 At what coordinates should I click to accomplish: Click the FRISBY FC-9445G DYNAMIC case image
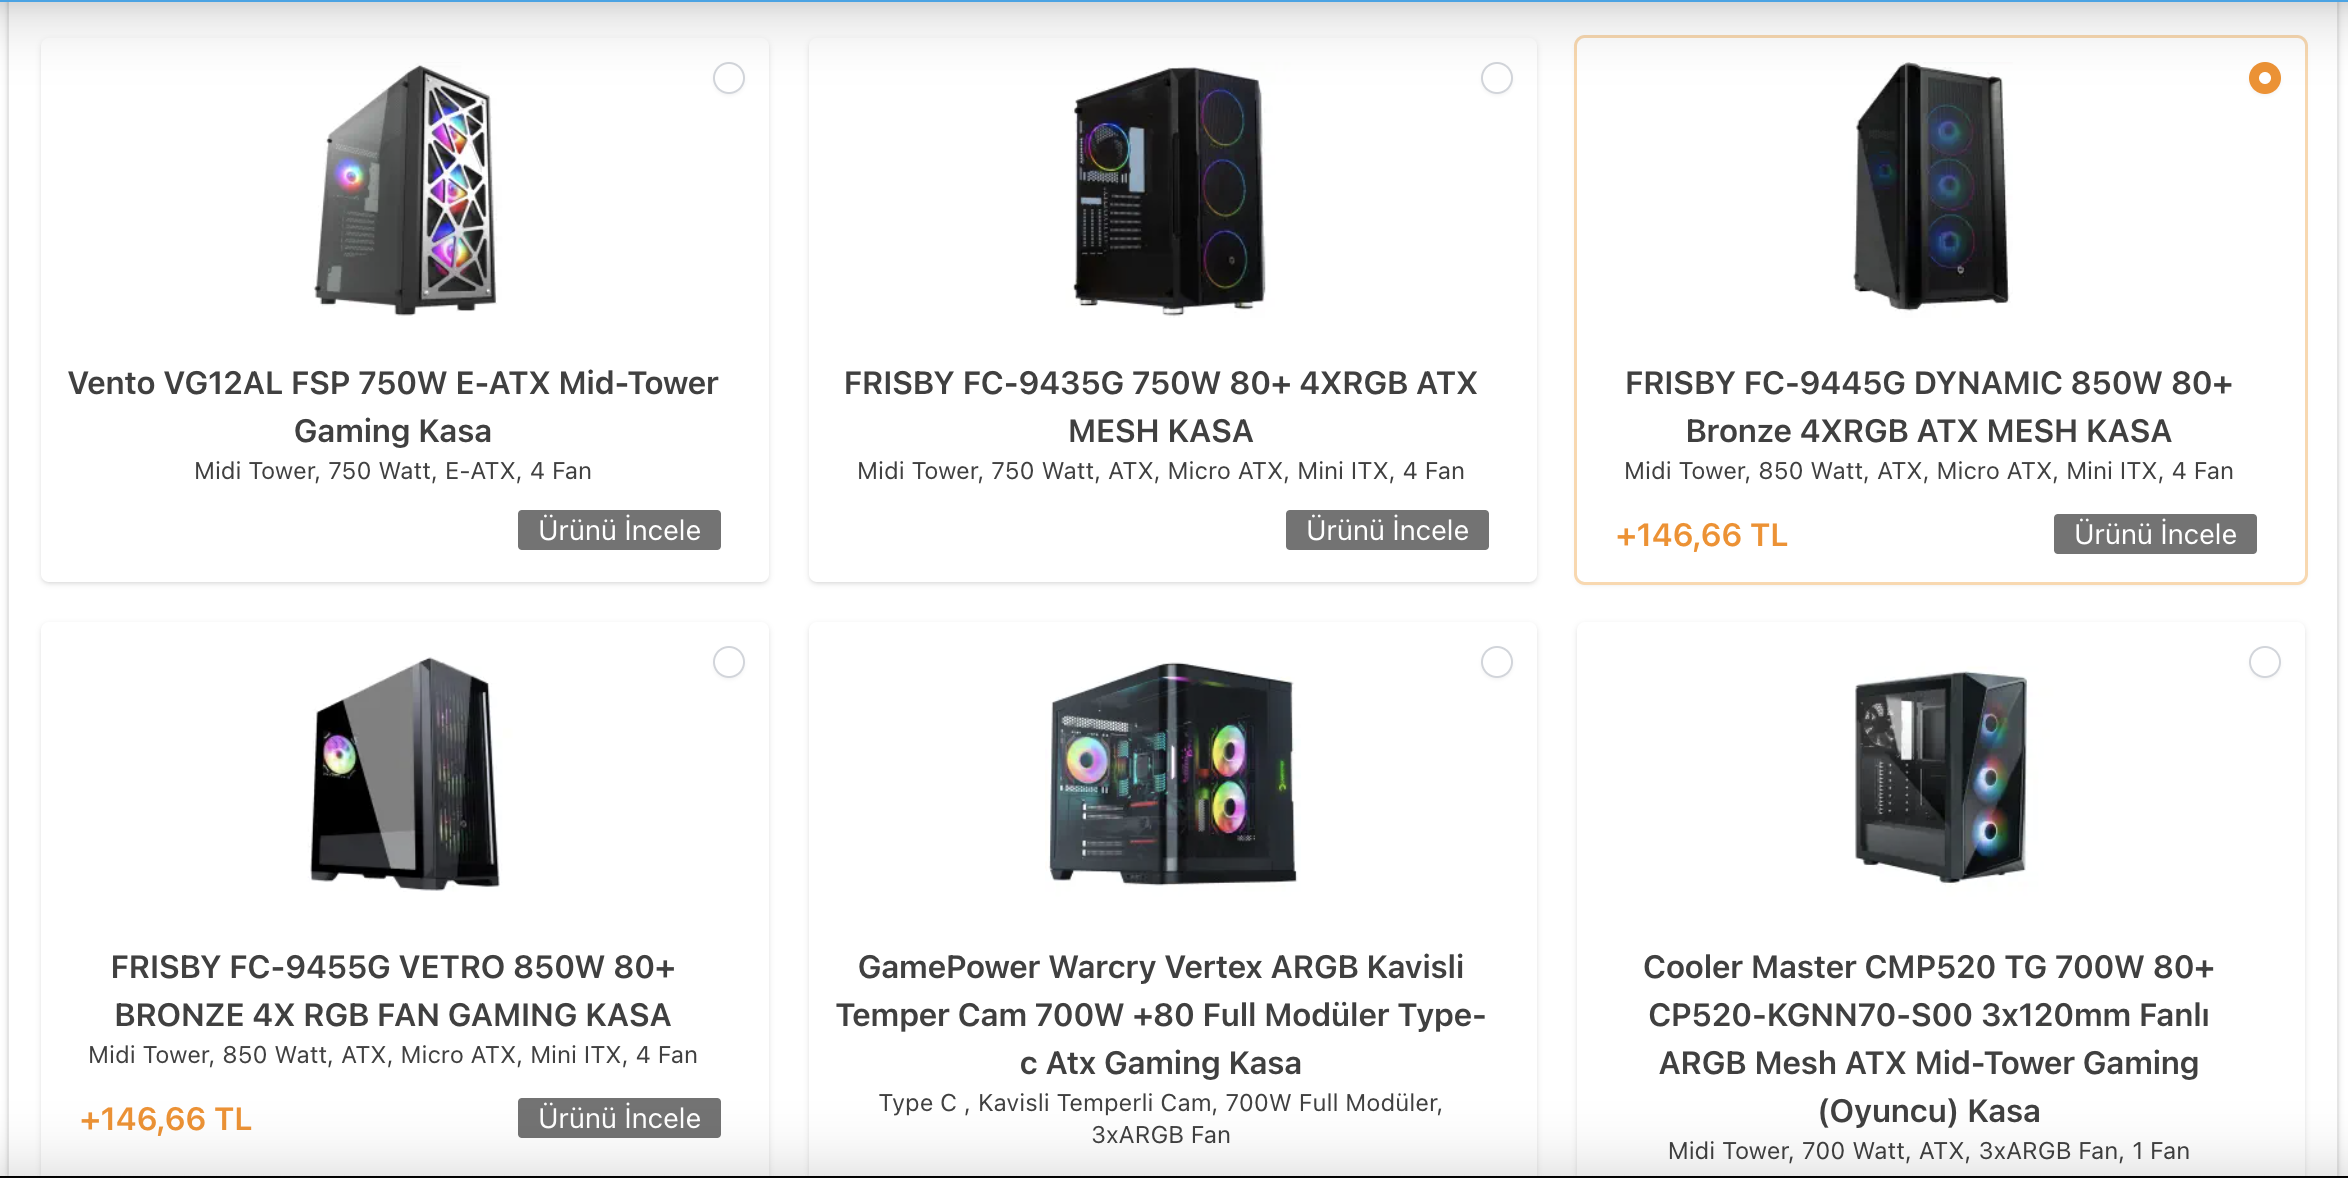1931,187
